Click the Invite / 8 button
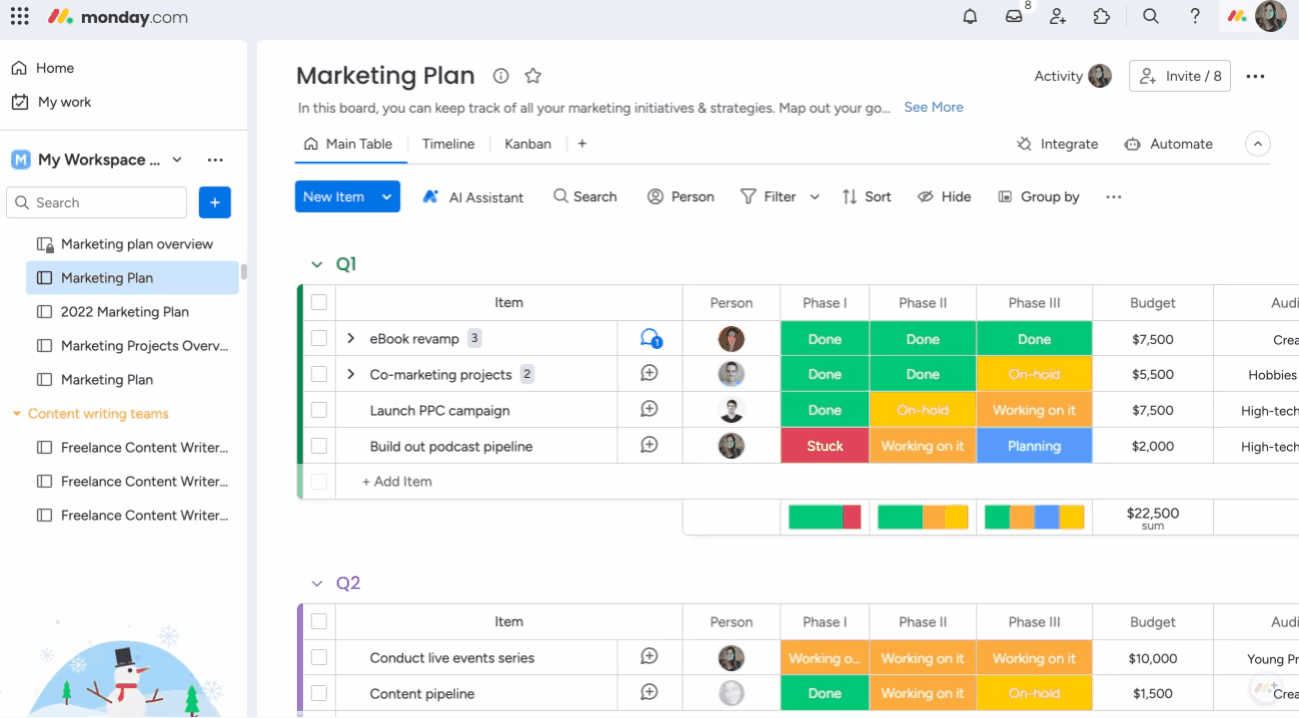The height and width of the screenshot is (718, 1299). click(1180, 76)
